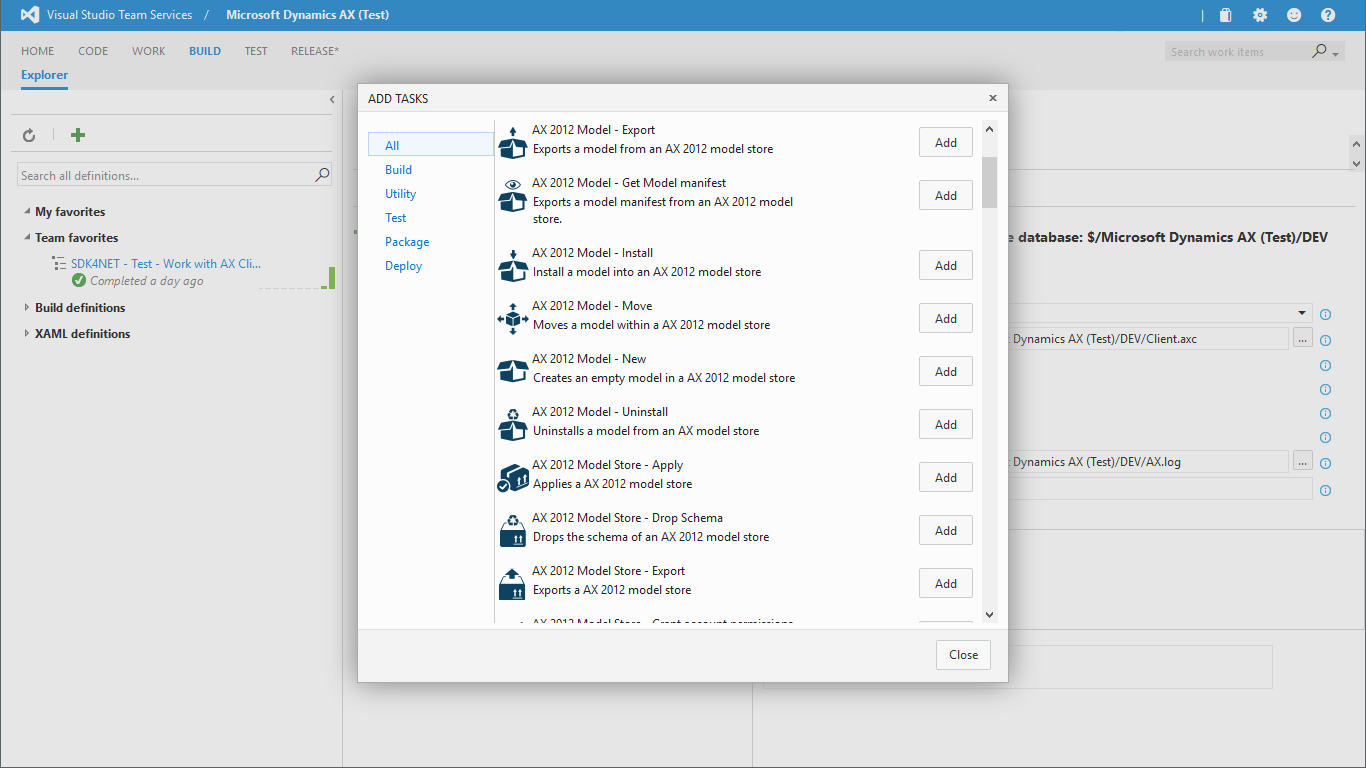
Task: Open the settings gear icon
Action: (1260, 15)
